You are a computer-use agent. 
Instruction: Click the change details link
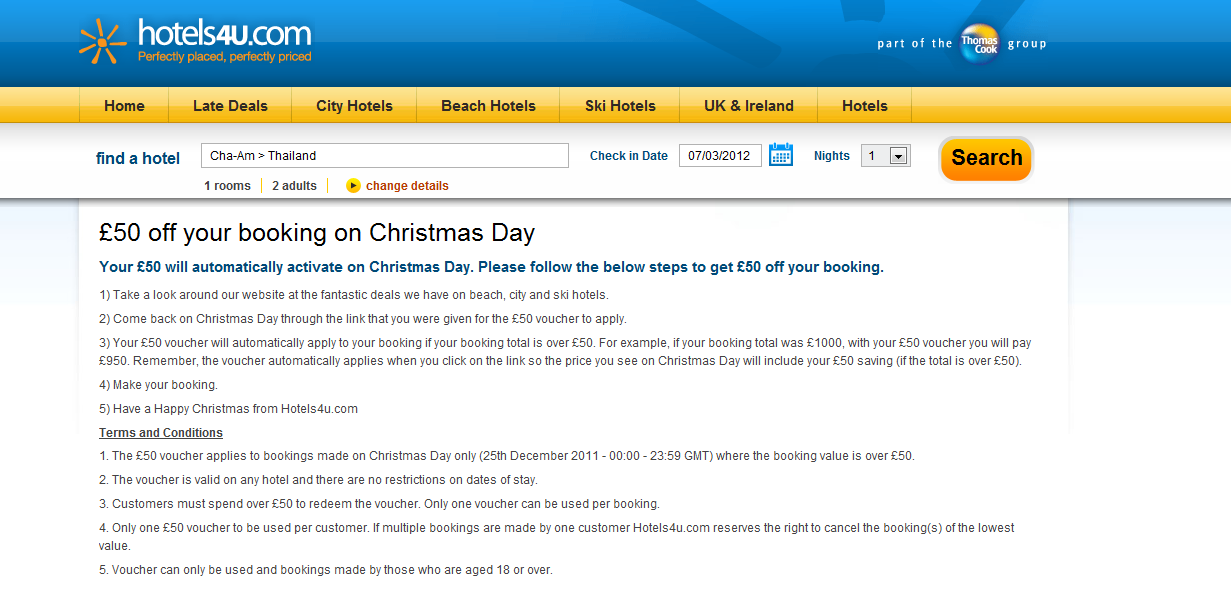click(407, 186)
